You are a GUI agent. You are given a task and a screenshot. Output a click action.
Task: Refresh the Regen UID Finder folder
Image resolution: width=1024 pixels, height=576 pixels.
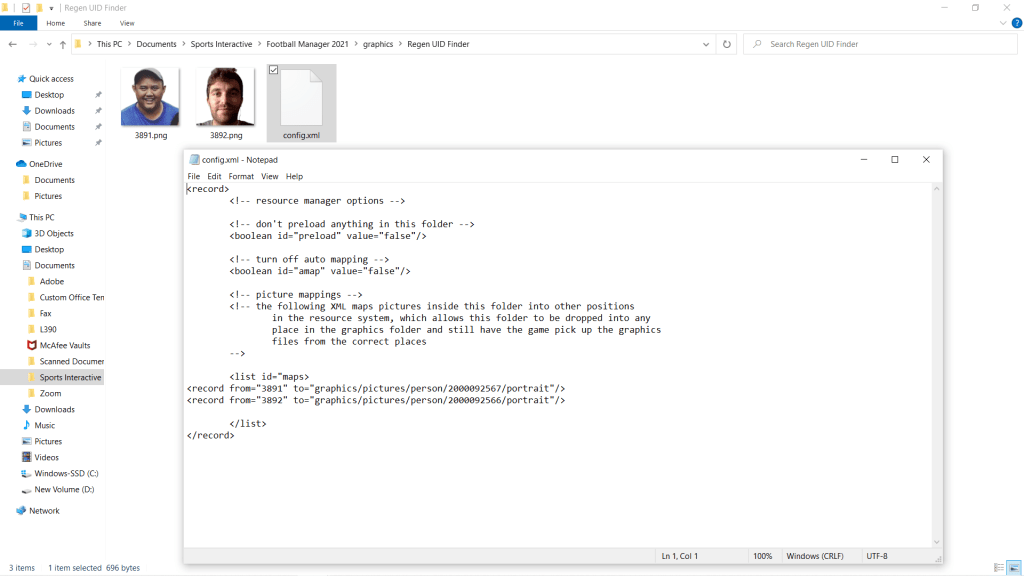727,44
